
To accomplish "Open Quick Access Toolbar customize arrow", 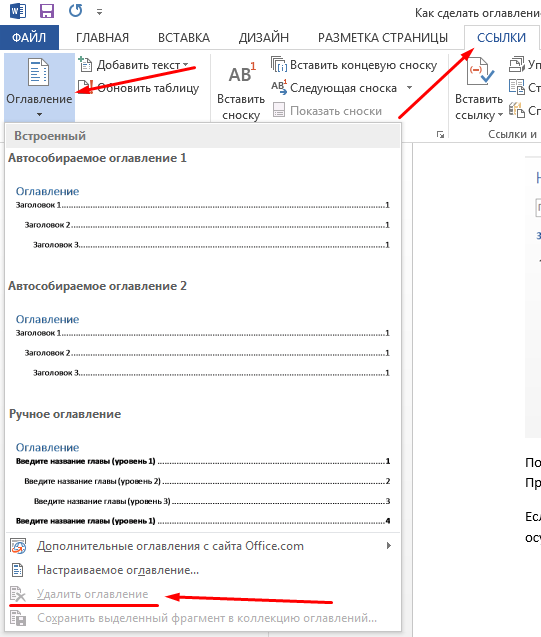I will [100, 12].
